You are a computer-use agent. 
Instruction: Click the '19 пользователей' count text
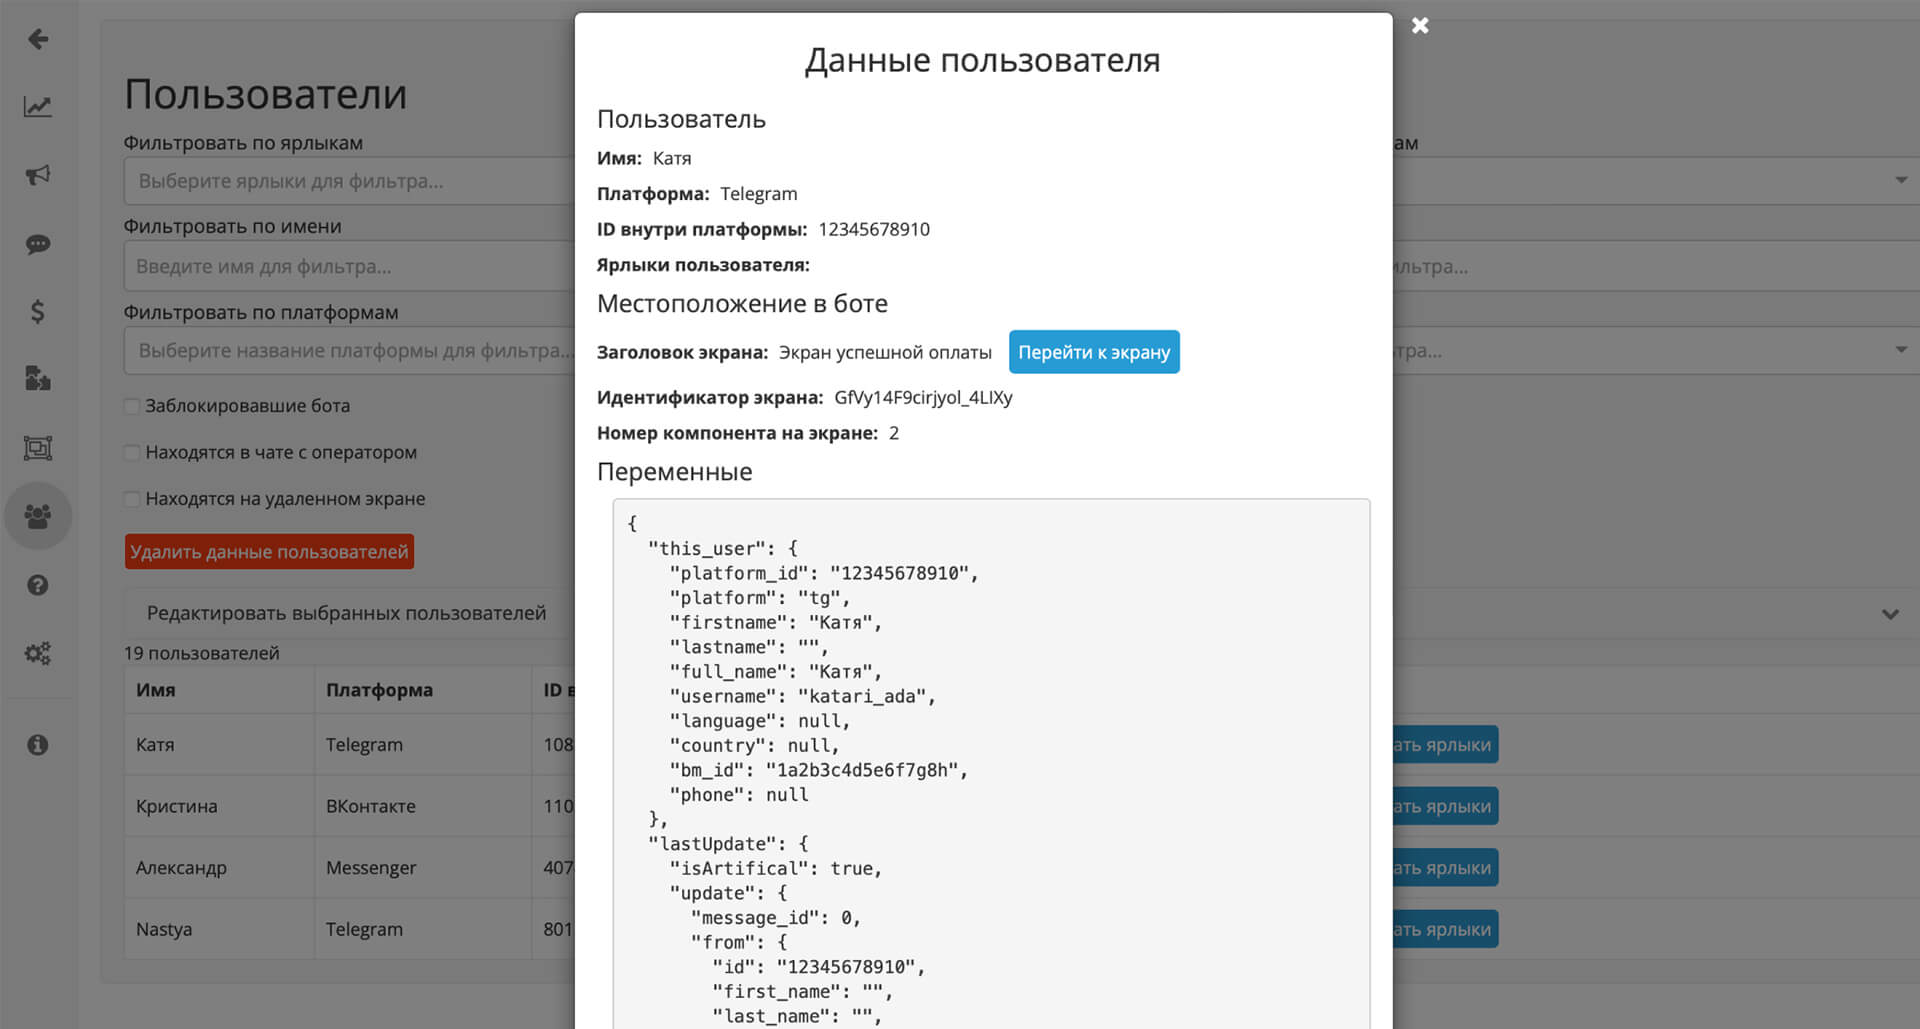tap(202, 653)
